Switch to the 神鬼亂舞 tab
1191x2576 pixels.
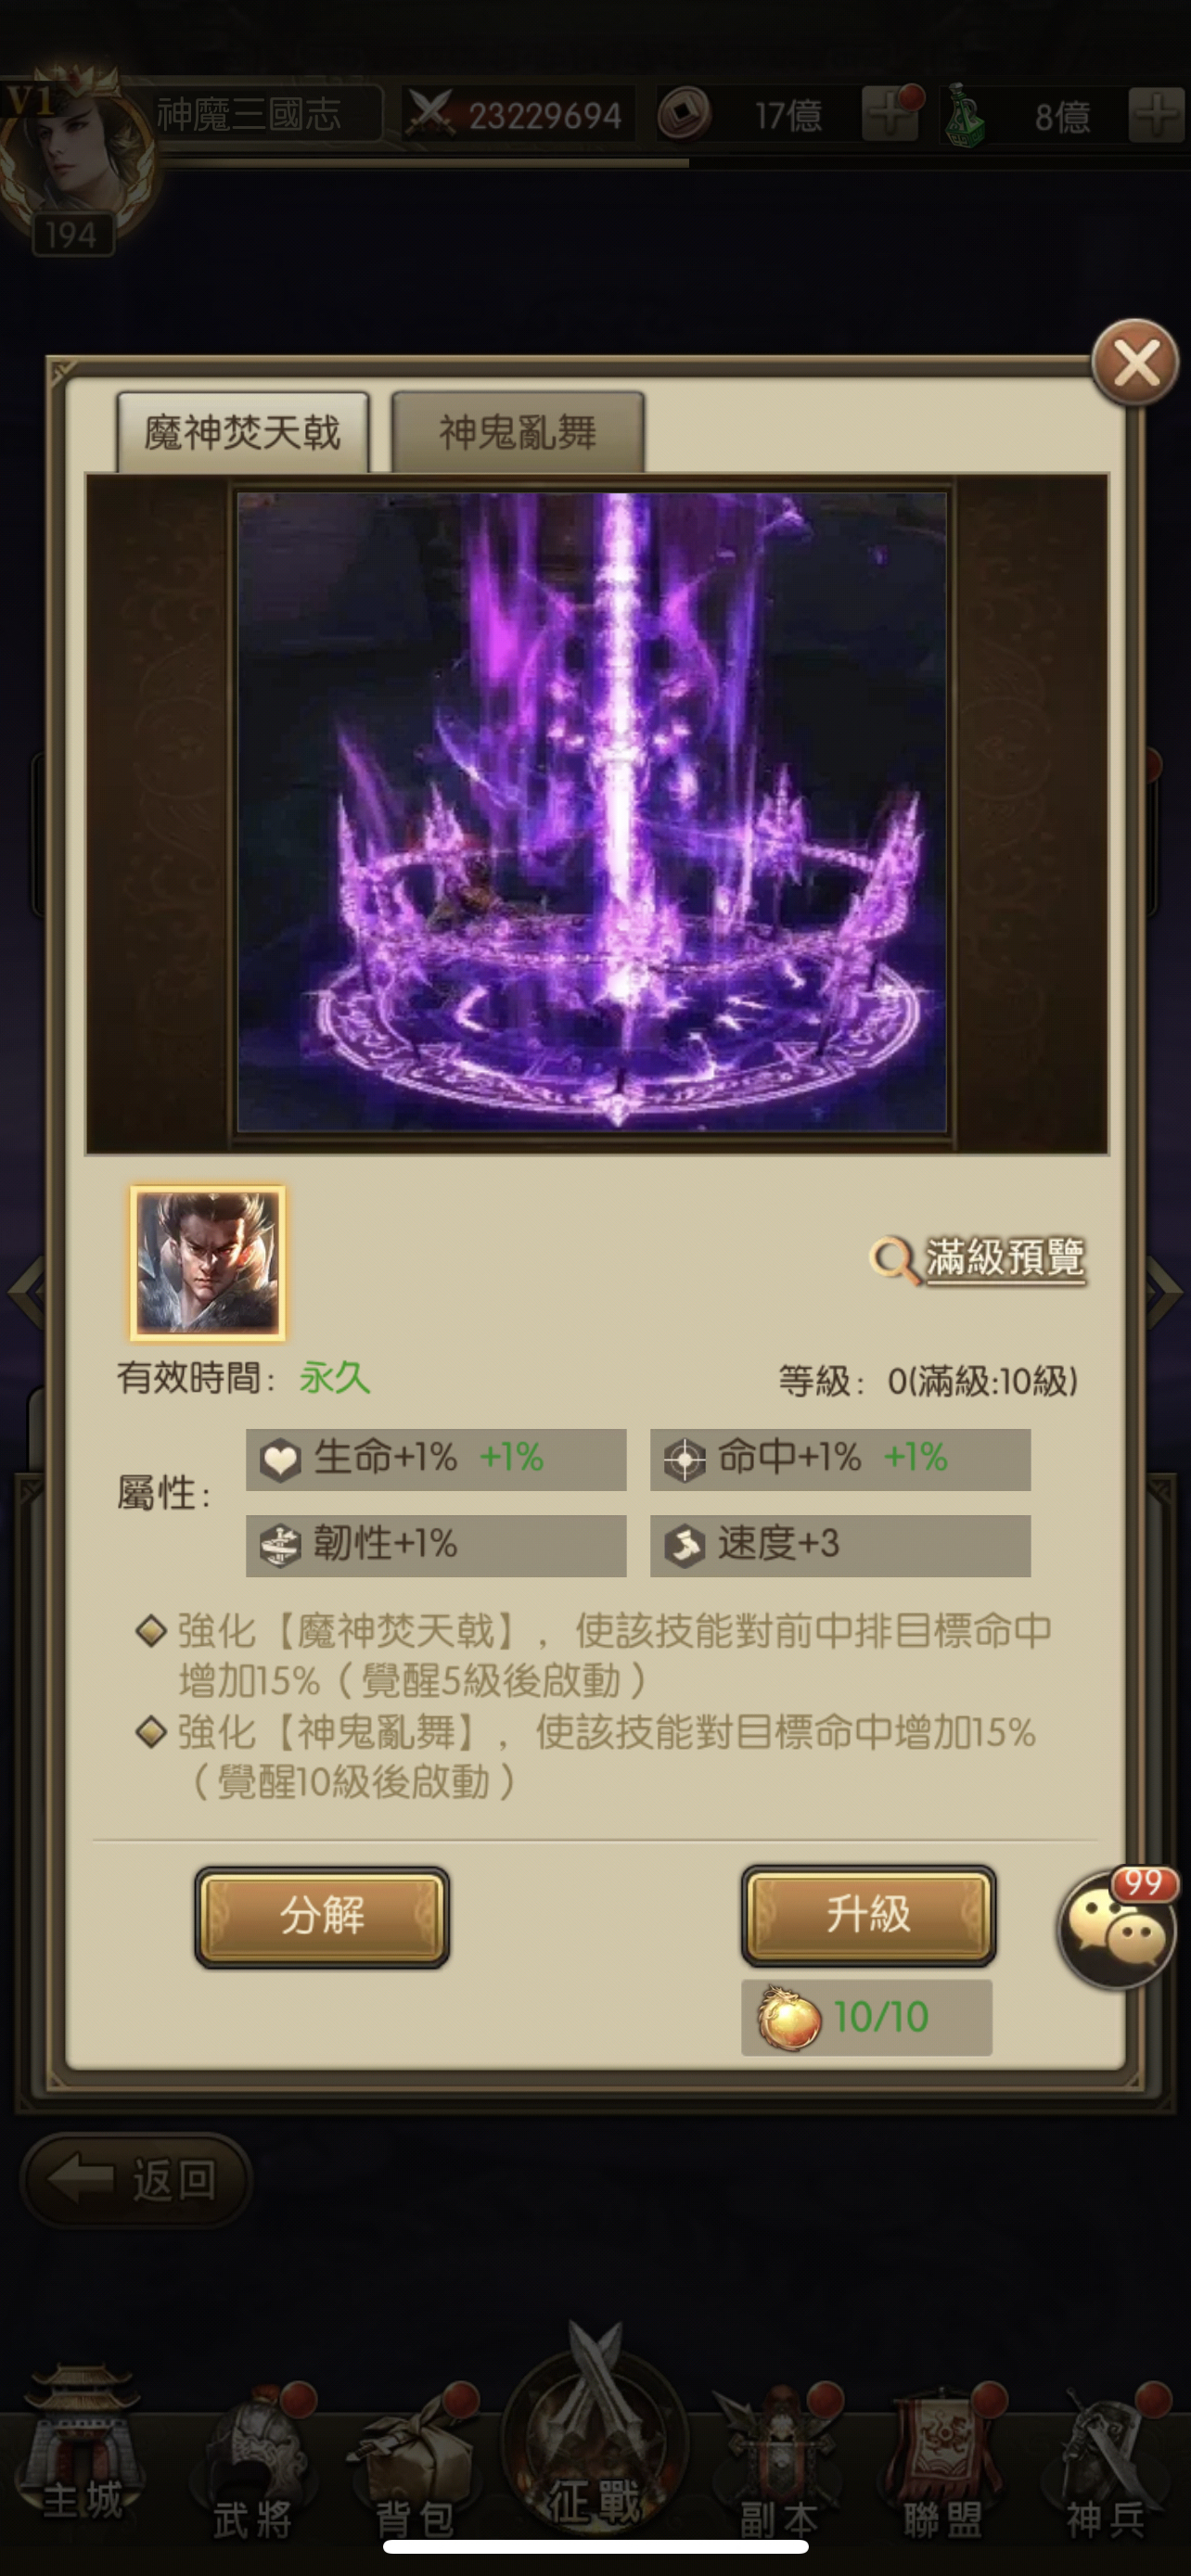tap(517, 432)
